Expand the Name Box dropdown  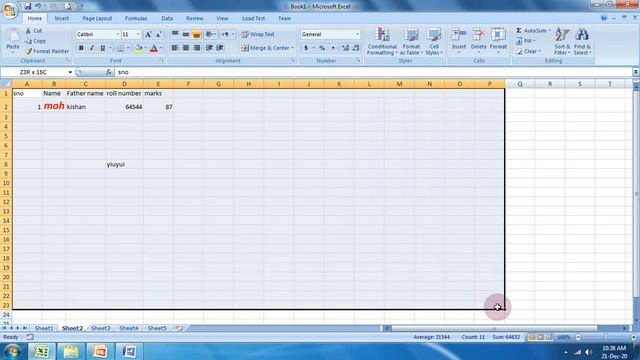click(x=70, y=72)
